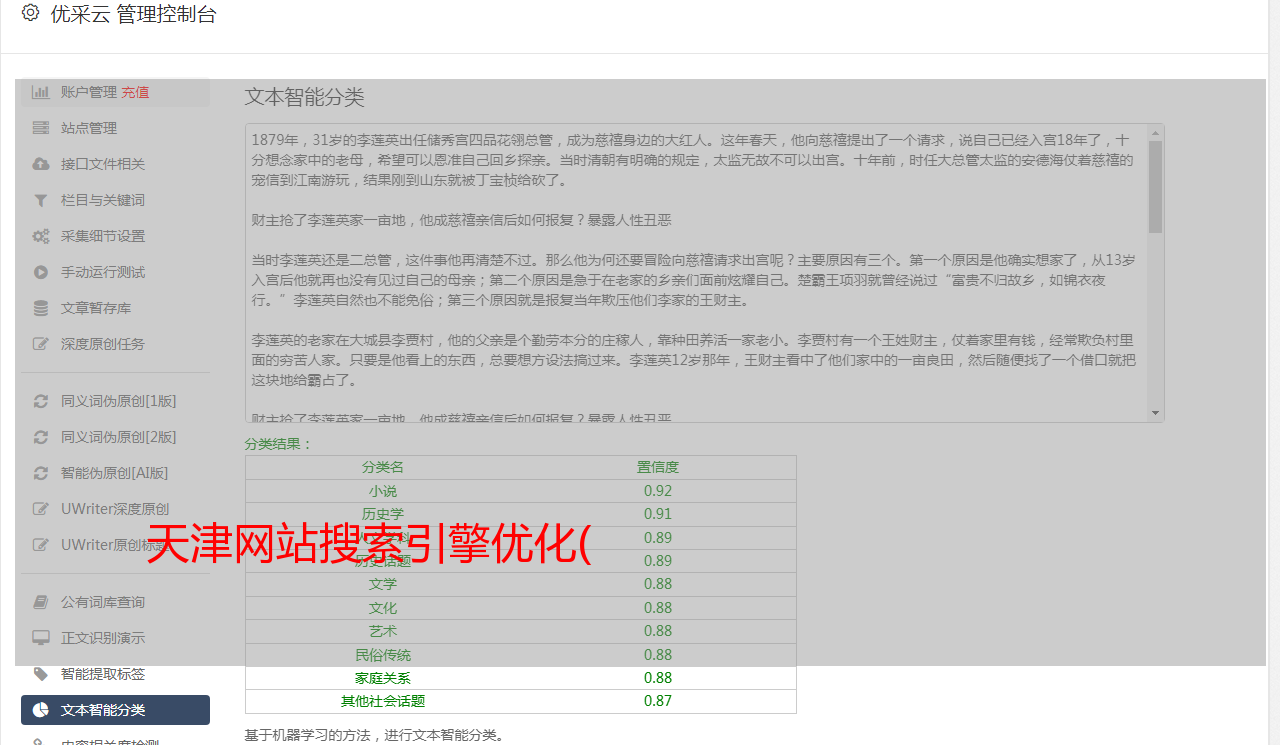The height and width of the screenshot is (745, 1280).
Task: Click the 文化 category cell
Action: (x=383, y=608)
